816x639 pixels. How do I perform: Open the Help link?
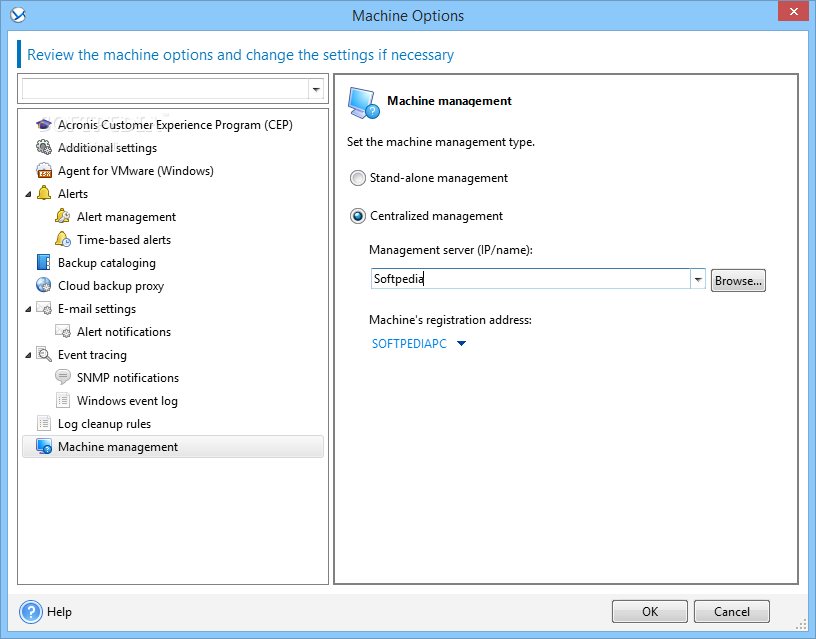pos(59,611)
